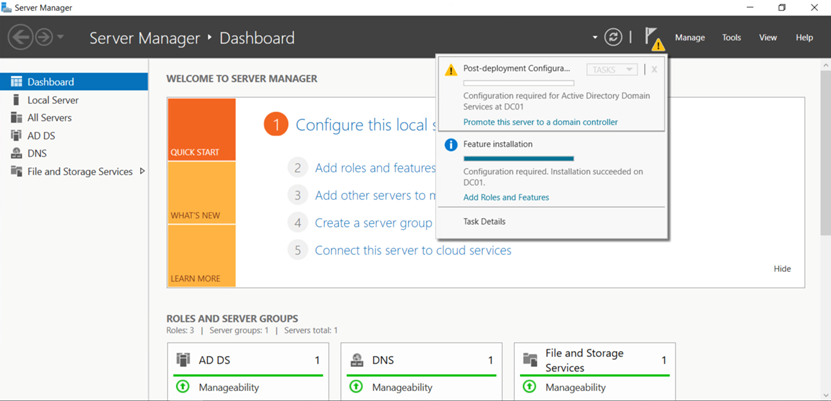This screenshot has width=831, height=401.
Task: Open the View menu
Action: point(768,38)
